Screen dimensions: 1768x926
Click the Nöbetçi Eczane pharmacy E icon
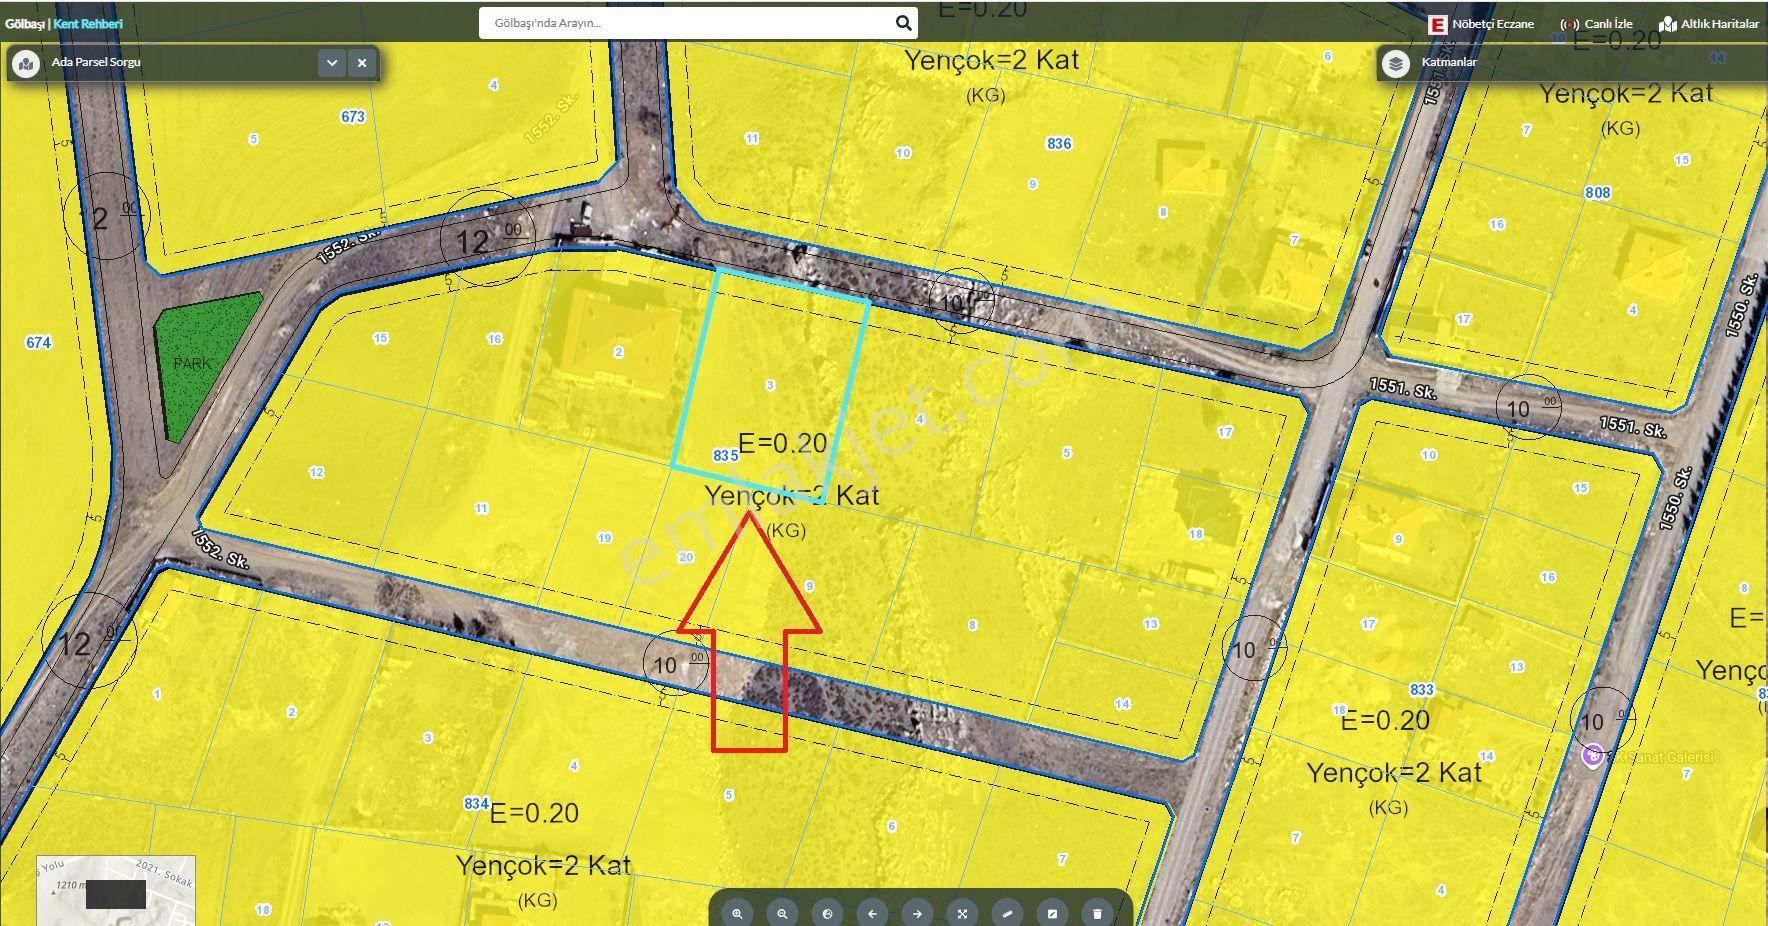(1438, 24)
